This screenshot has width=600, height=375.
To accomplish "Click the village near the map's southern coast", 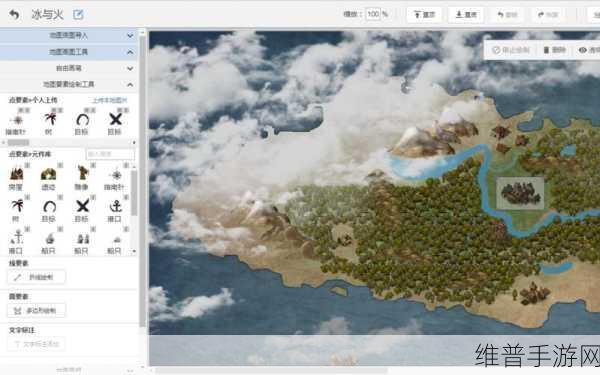I will [x=535, y=294].
